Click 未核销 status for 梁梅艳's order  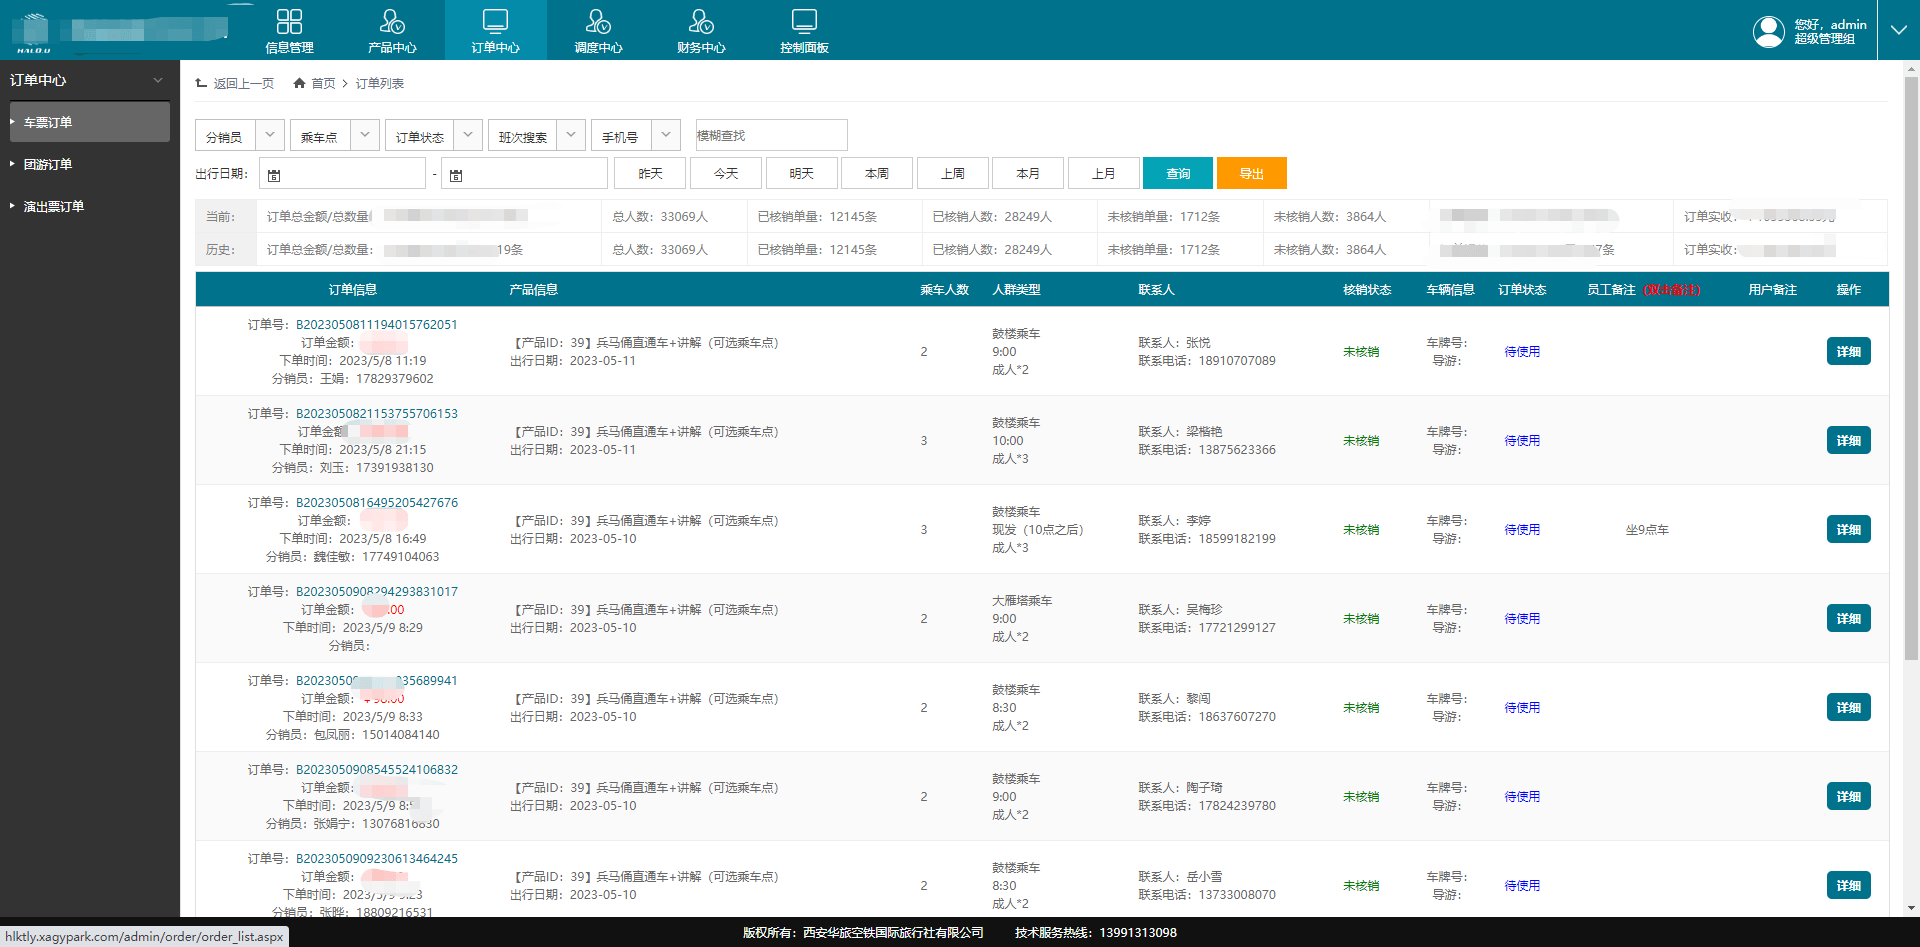point(1361,441)
